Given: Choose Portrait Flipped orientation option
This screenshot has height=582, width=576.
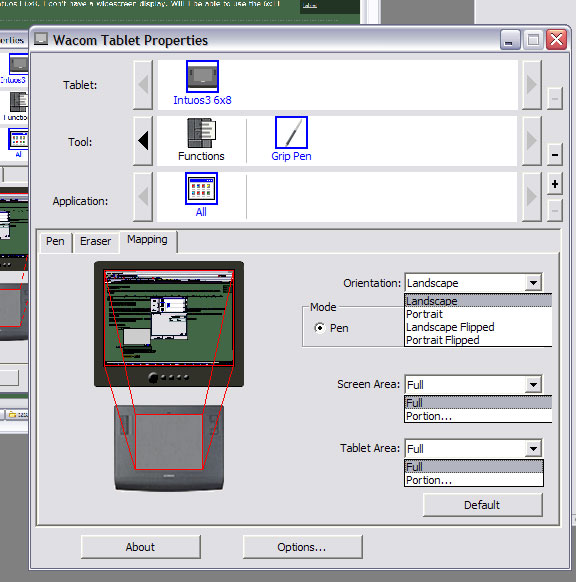Looking at the screenshot, I should [478, 340].
